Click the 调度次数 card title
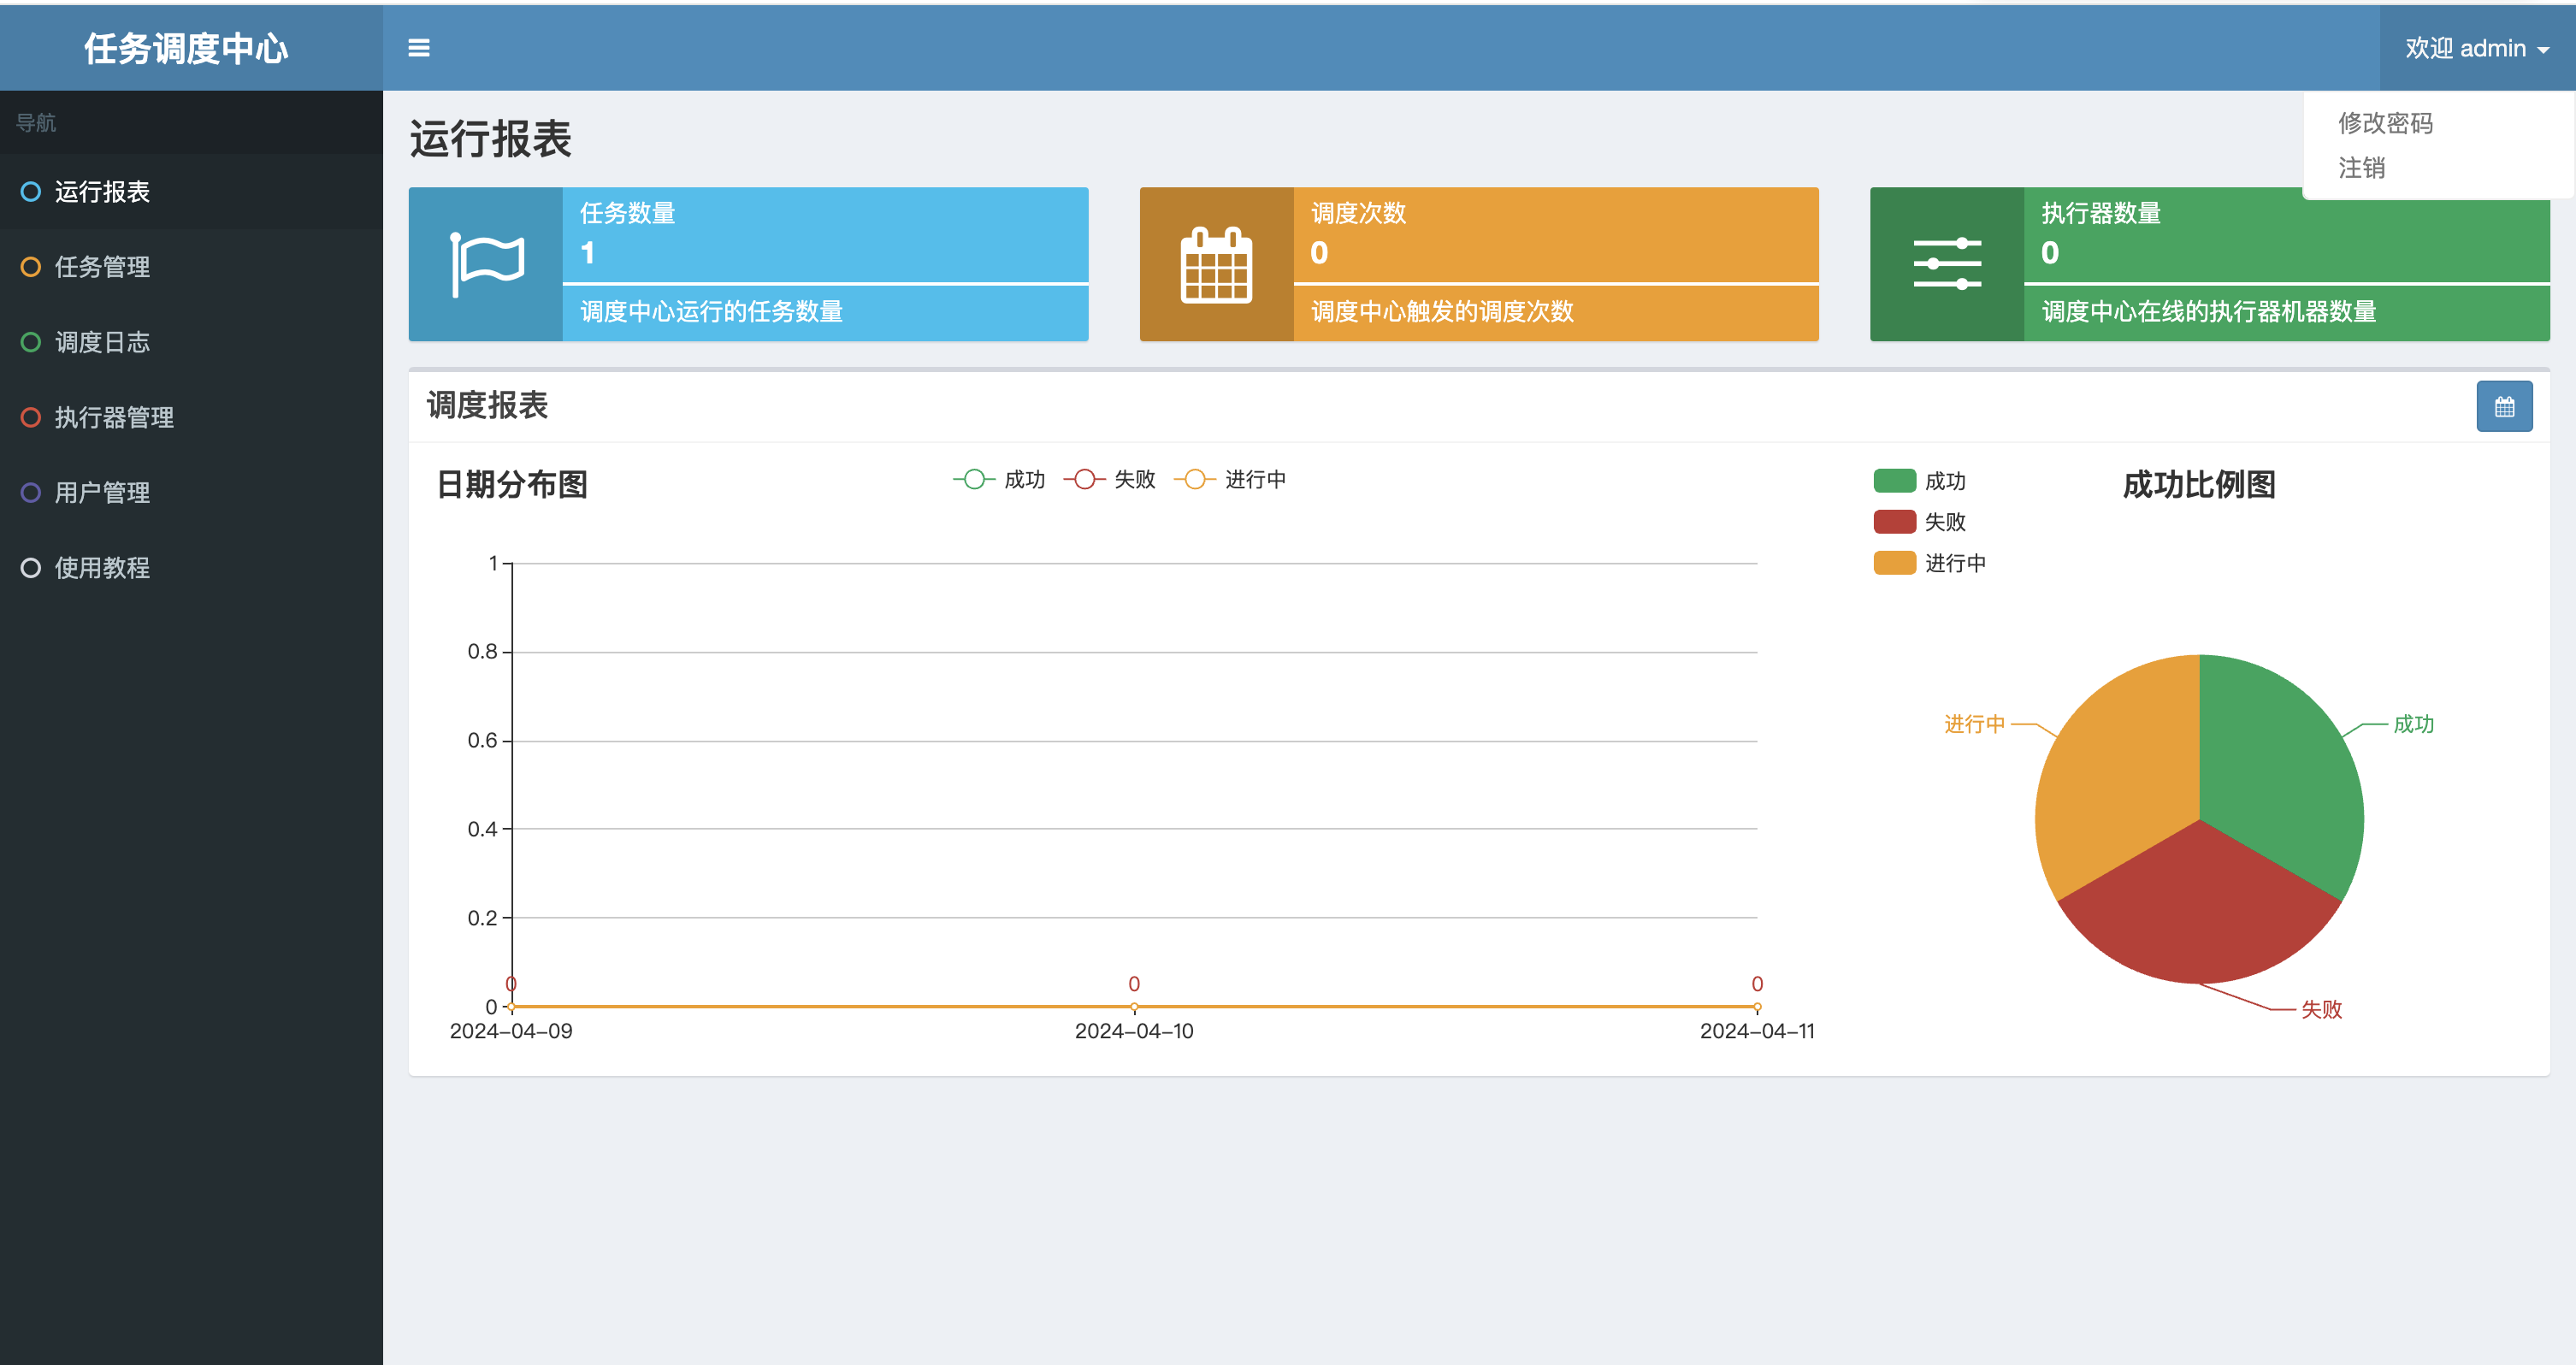The image size is (2576, 1365). coord(1358,213)
